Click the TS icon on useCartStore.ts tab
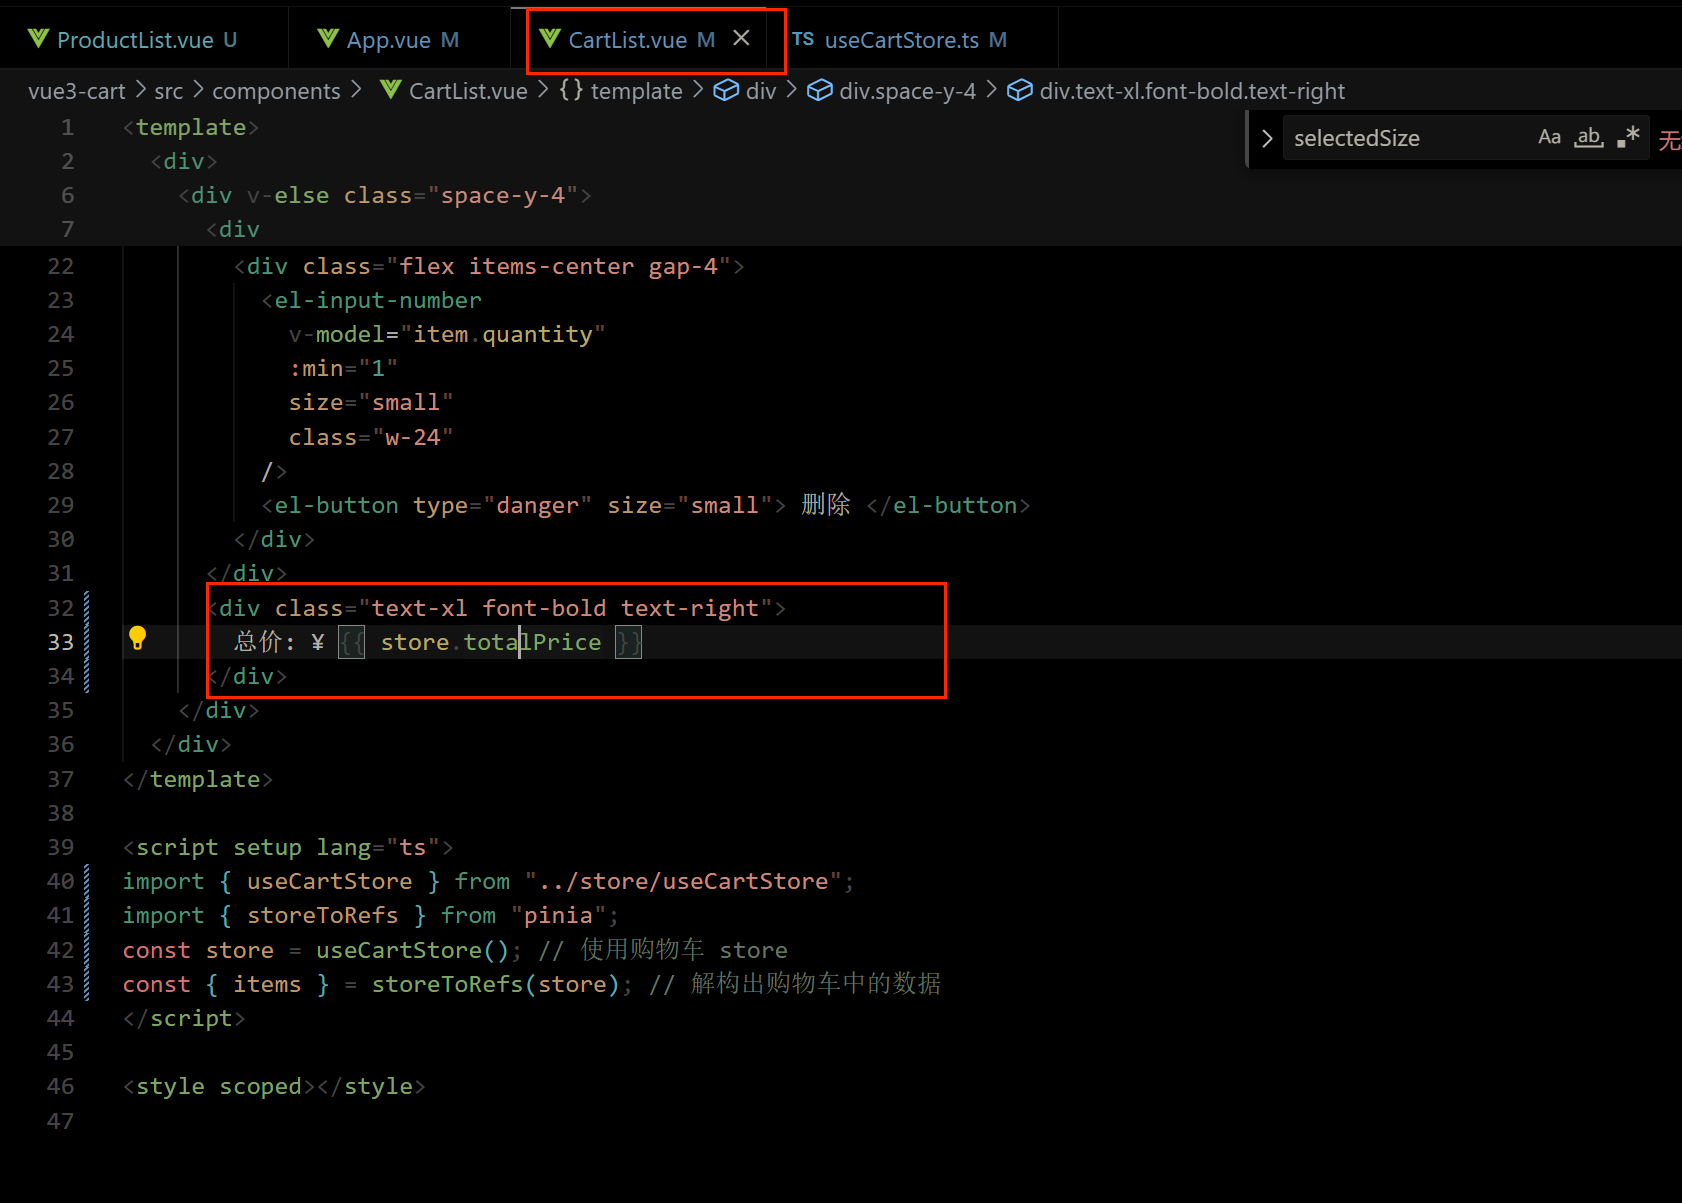Screen dimensions: 1682x1203 pos(803,39)
